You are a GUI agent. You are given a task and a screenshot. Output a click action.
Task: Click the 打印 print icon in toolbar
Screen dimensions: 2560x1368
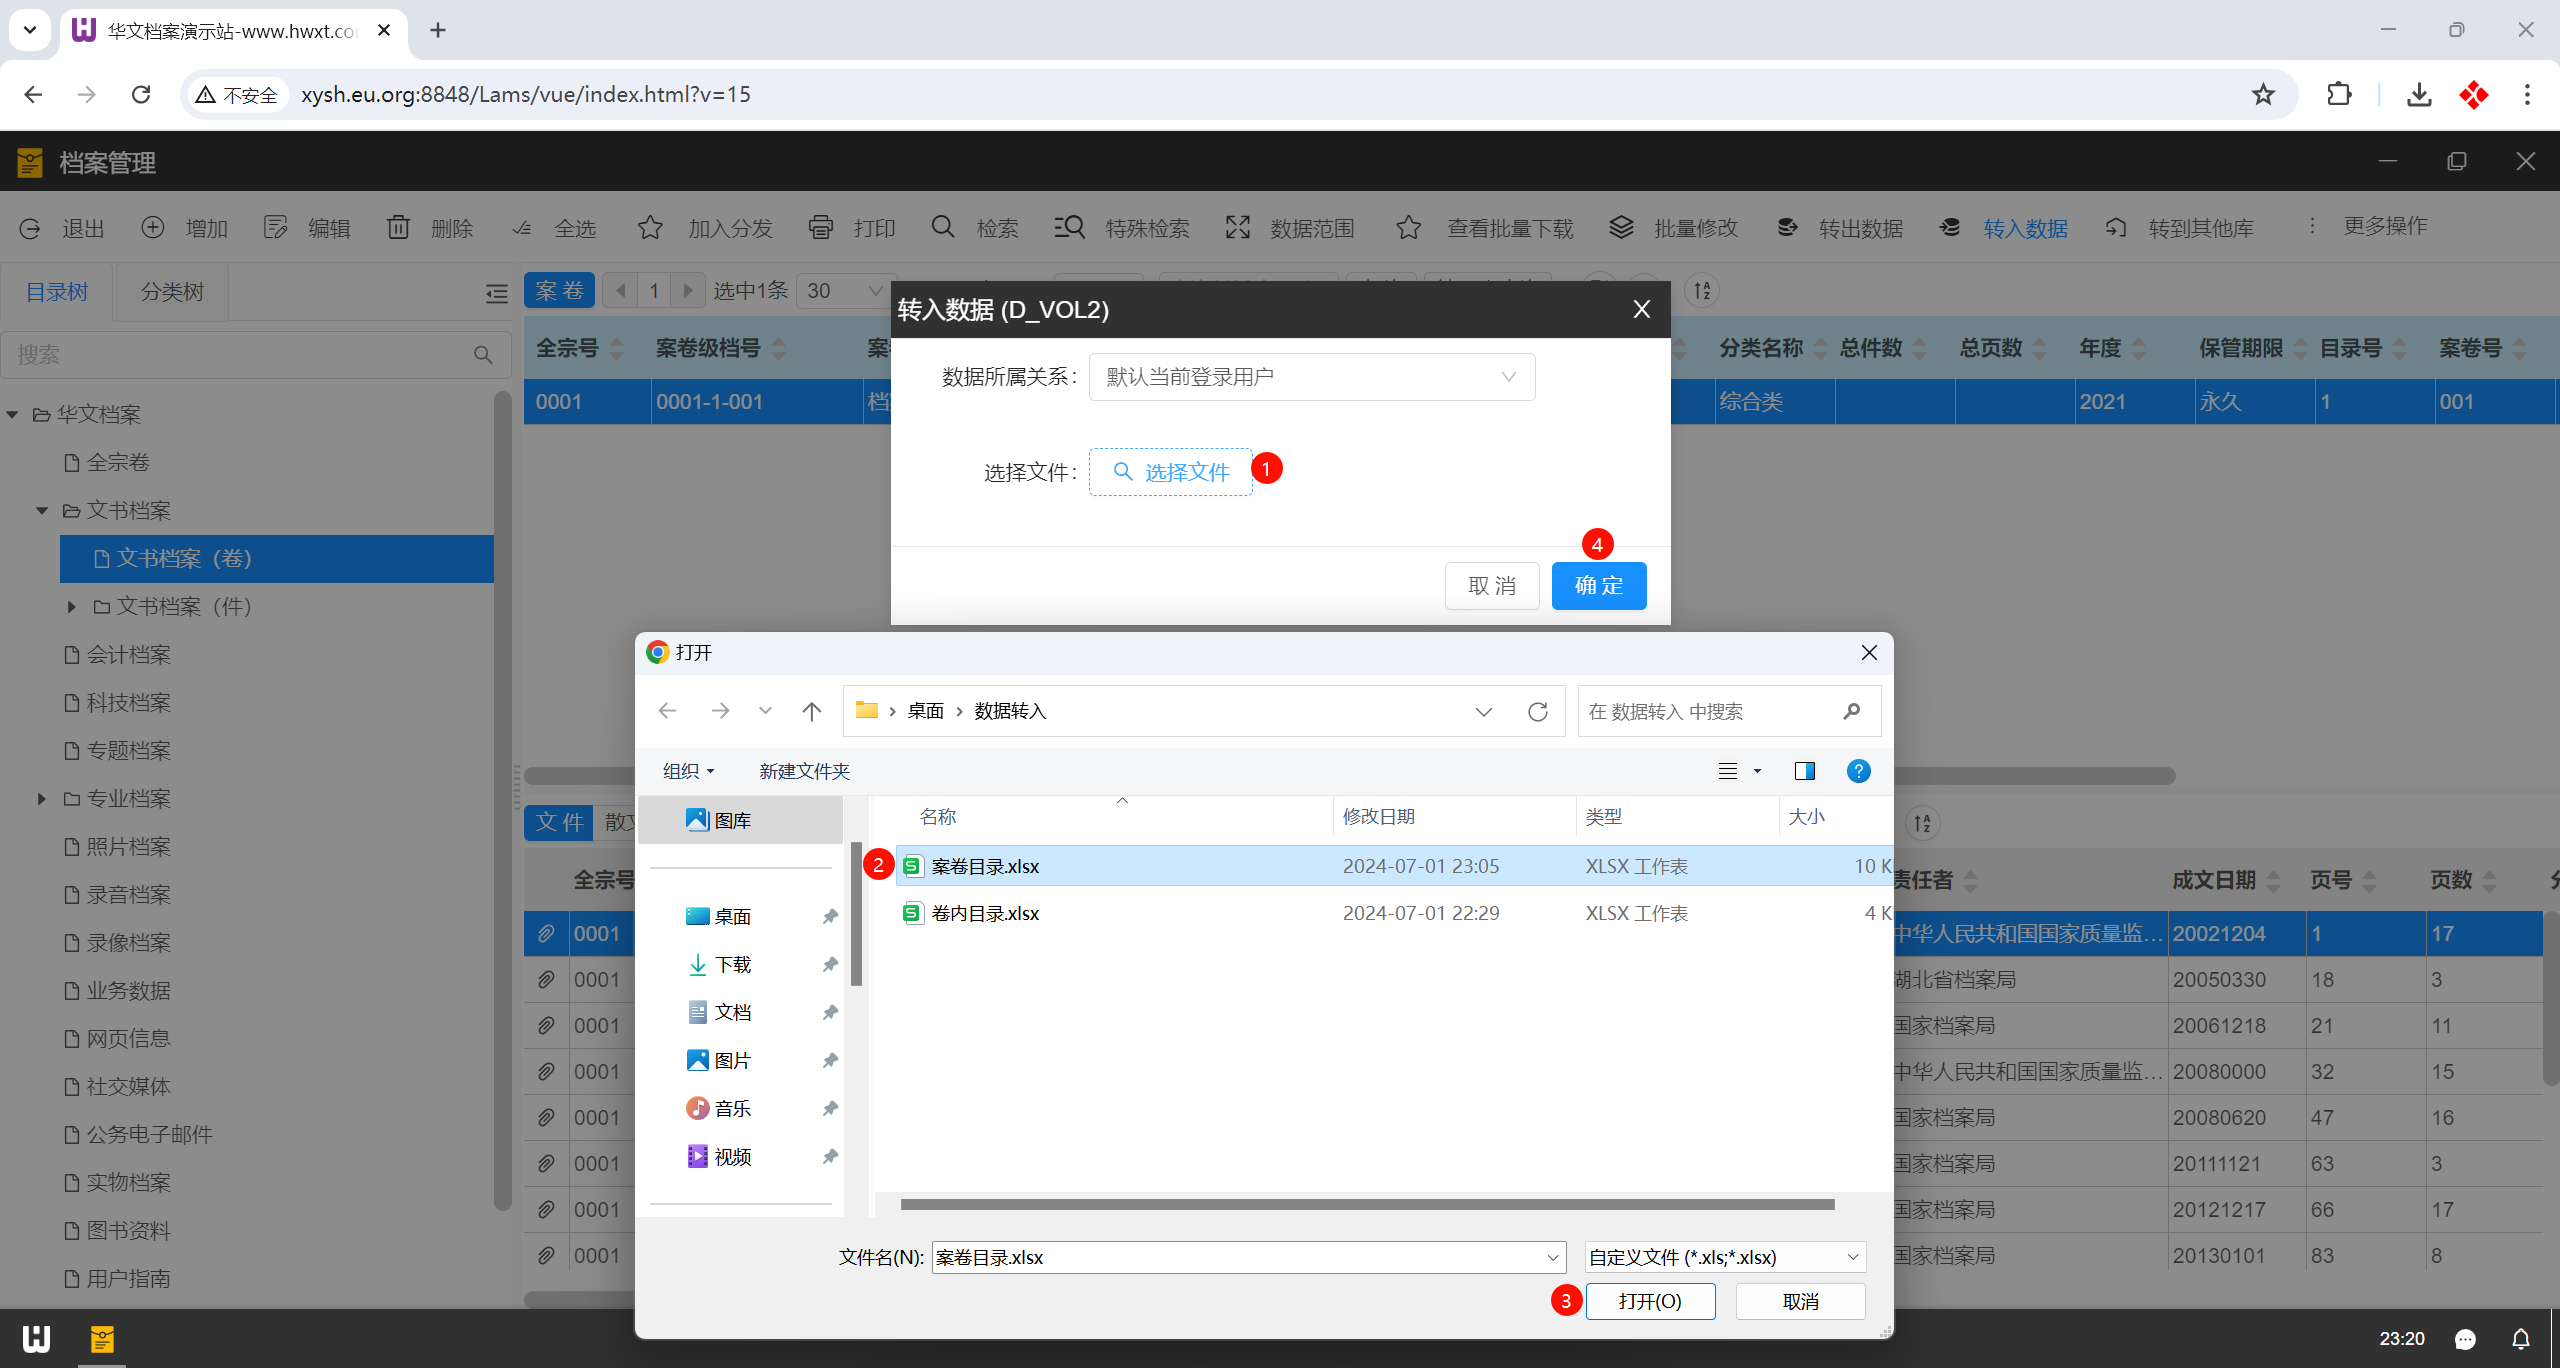tap(821, 228)
